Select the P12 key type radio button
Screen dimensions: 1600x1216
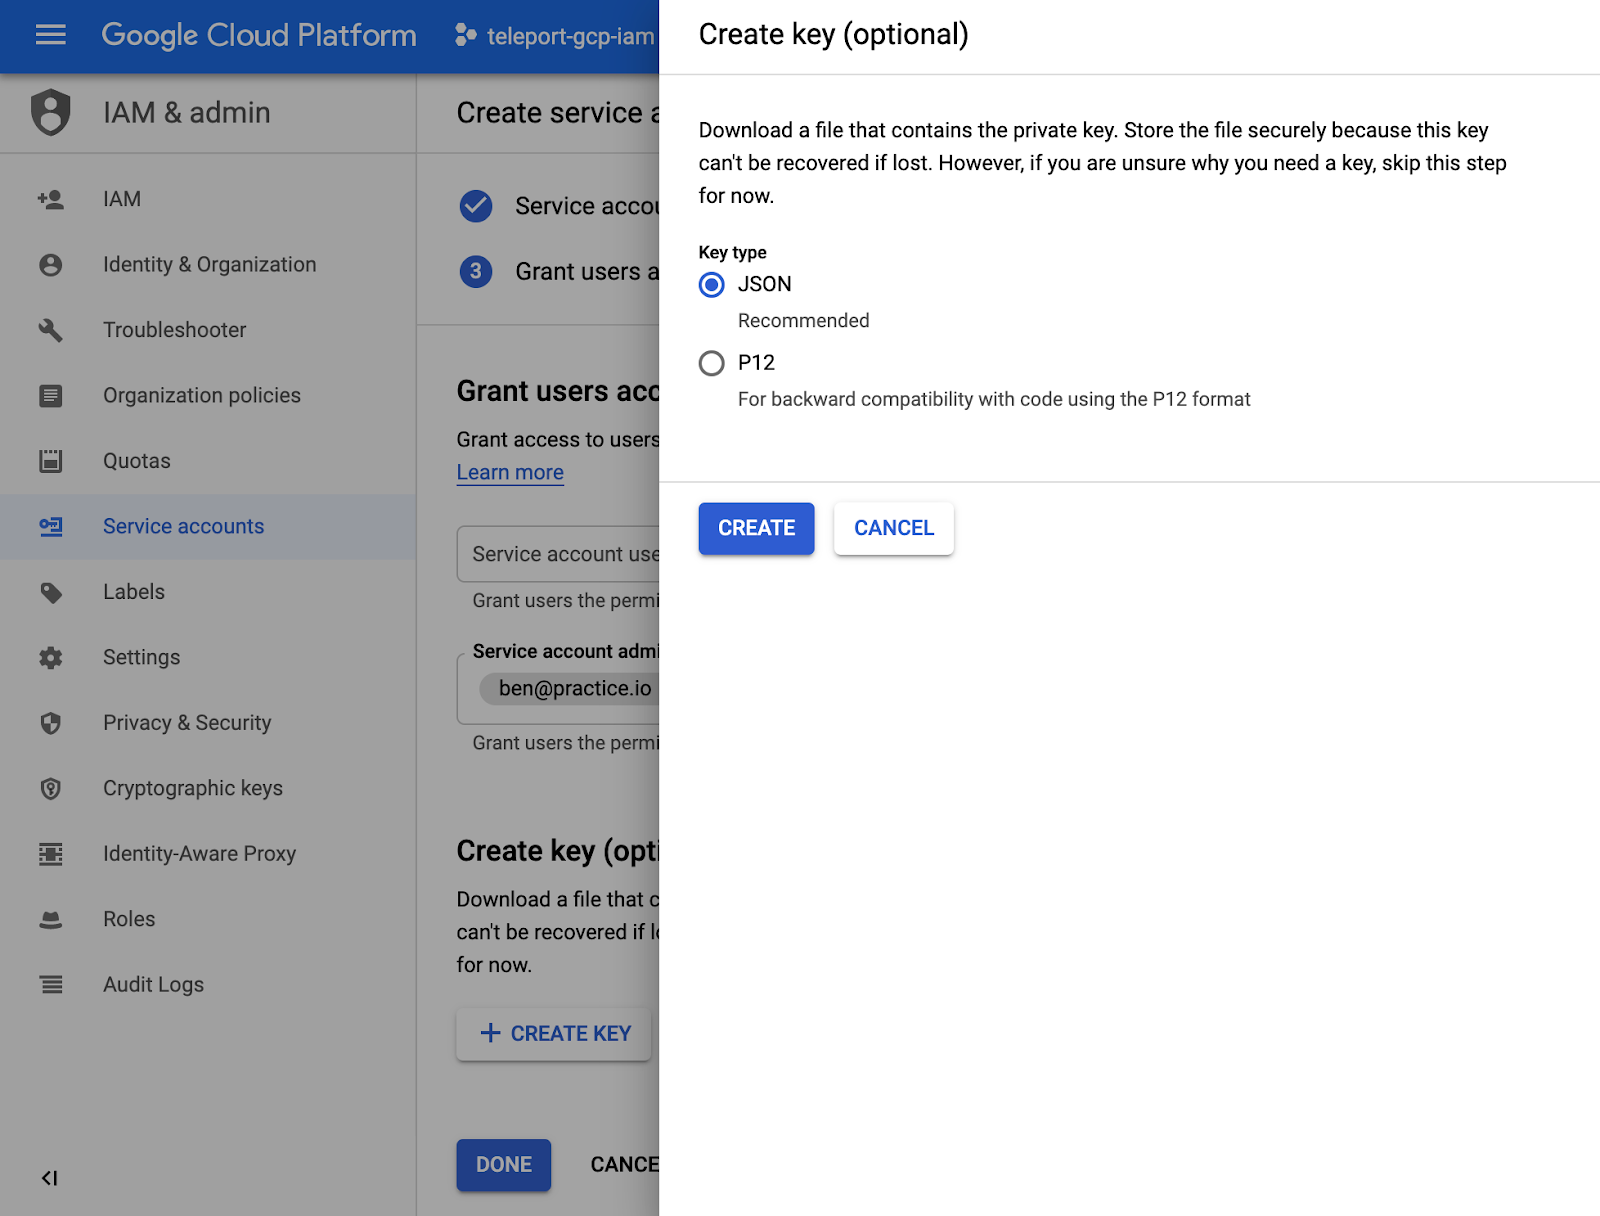pos(712,363)
